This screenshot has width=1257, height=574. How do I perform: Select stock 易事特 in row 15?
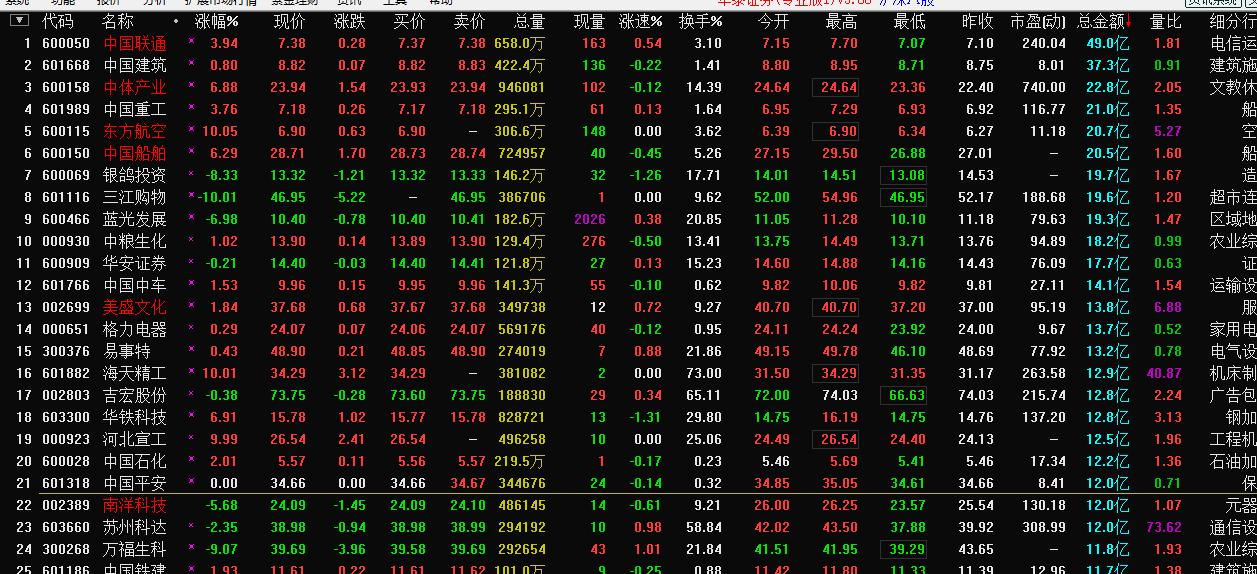click(127, 351)
